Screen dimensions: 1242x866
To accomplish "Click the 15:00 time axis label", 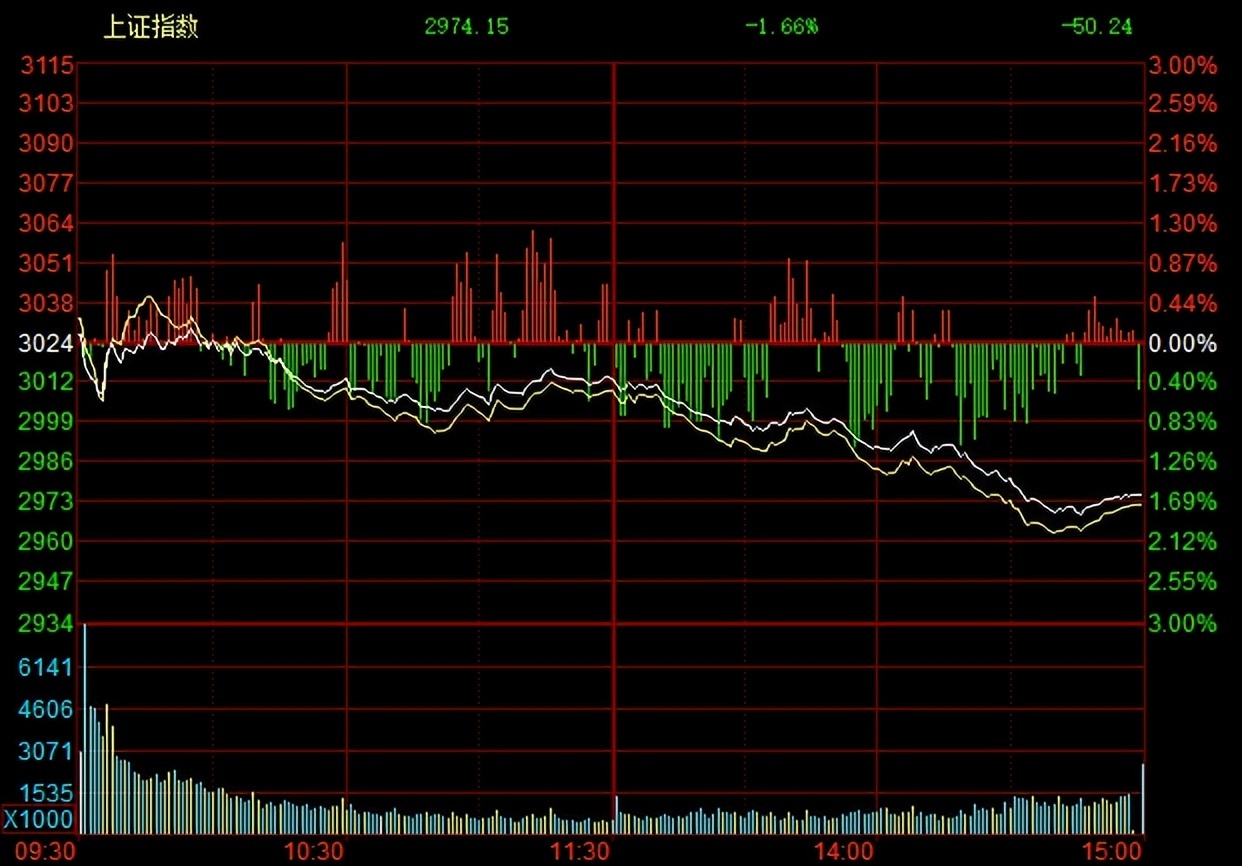I will (1112, 852).
